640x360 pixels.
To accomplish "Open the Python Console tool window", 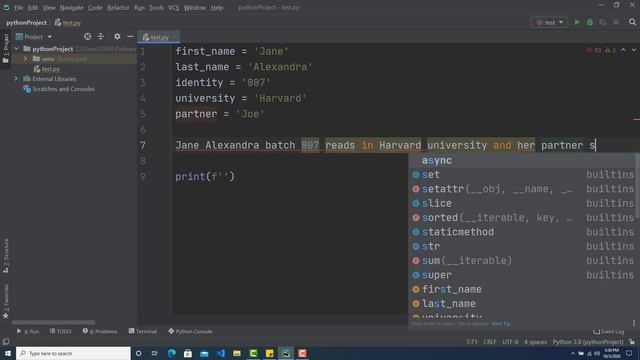I will (190, 331).
